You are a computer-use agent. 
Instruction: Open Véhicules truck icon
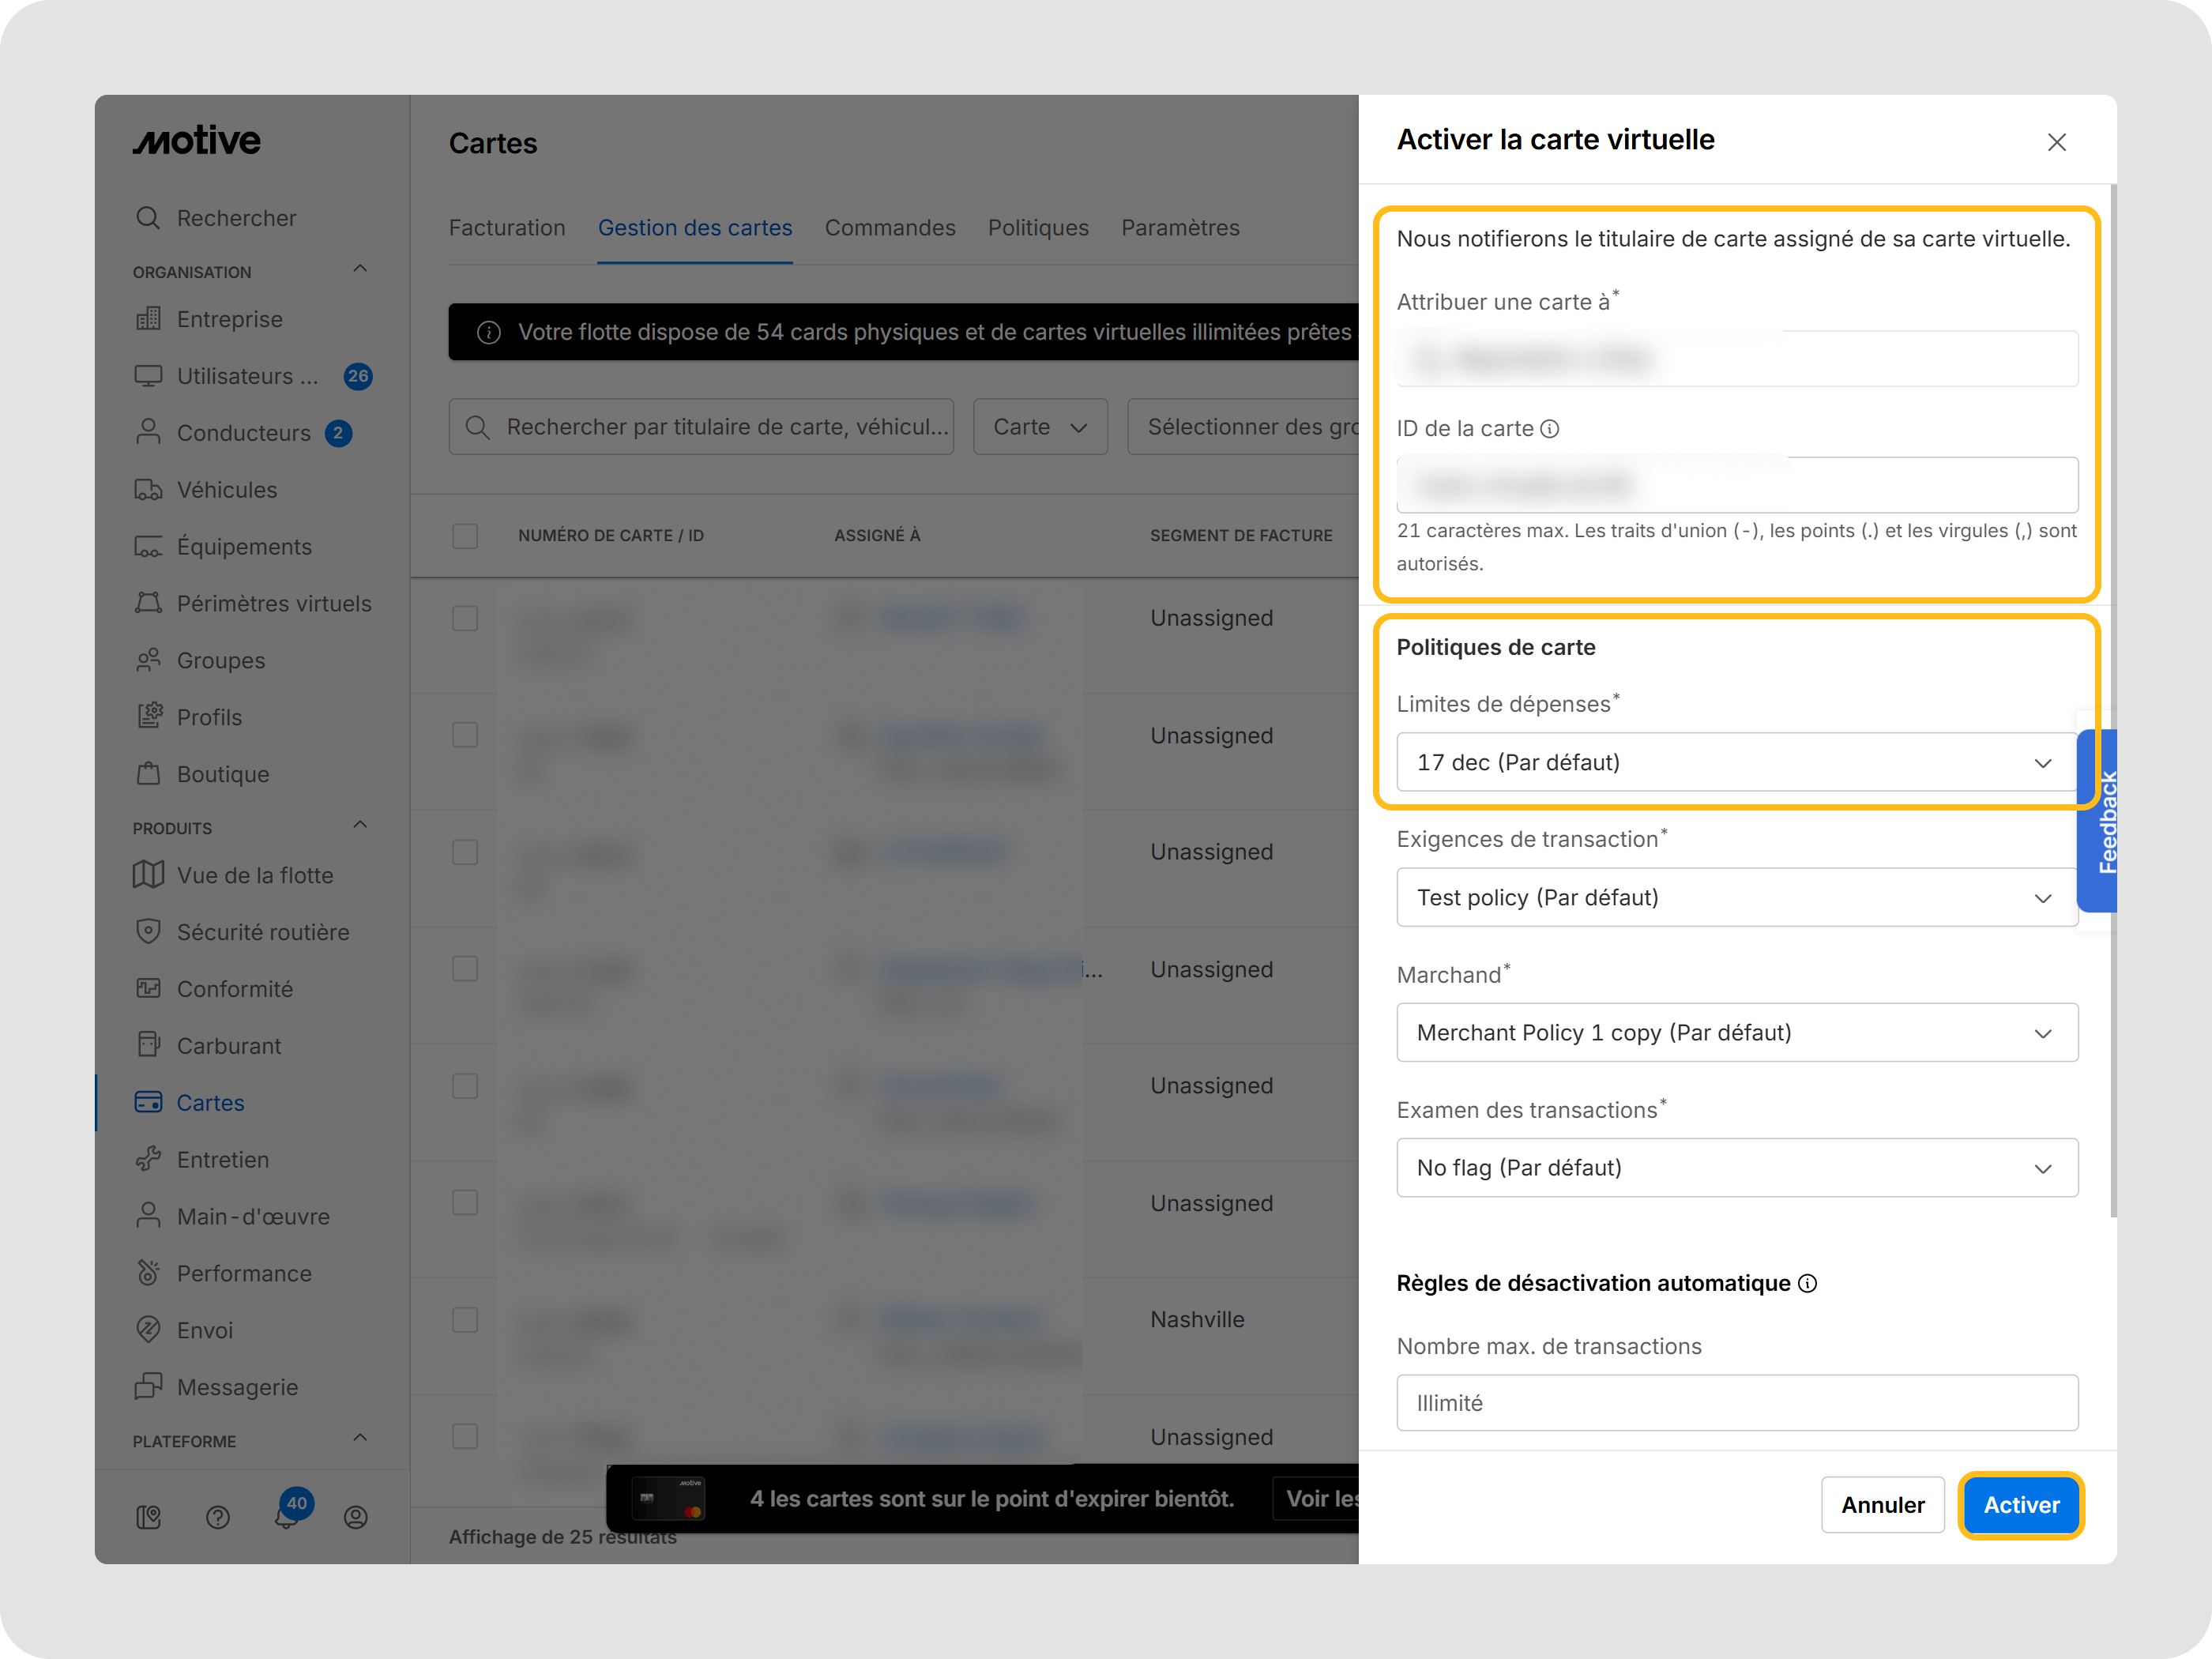coord(148,489)
